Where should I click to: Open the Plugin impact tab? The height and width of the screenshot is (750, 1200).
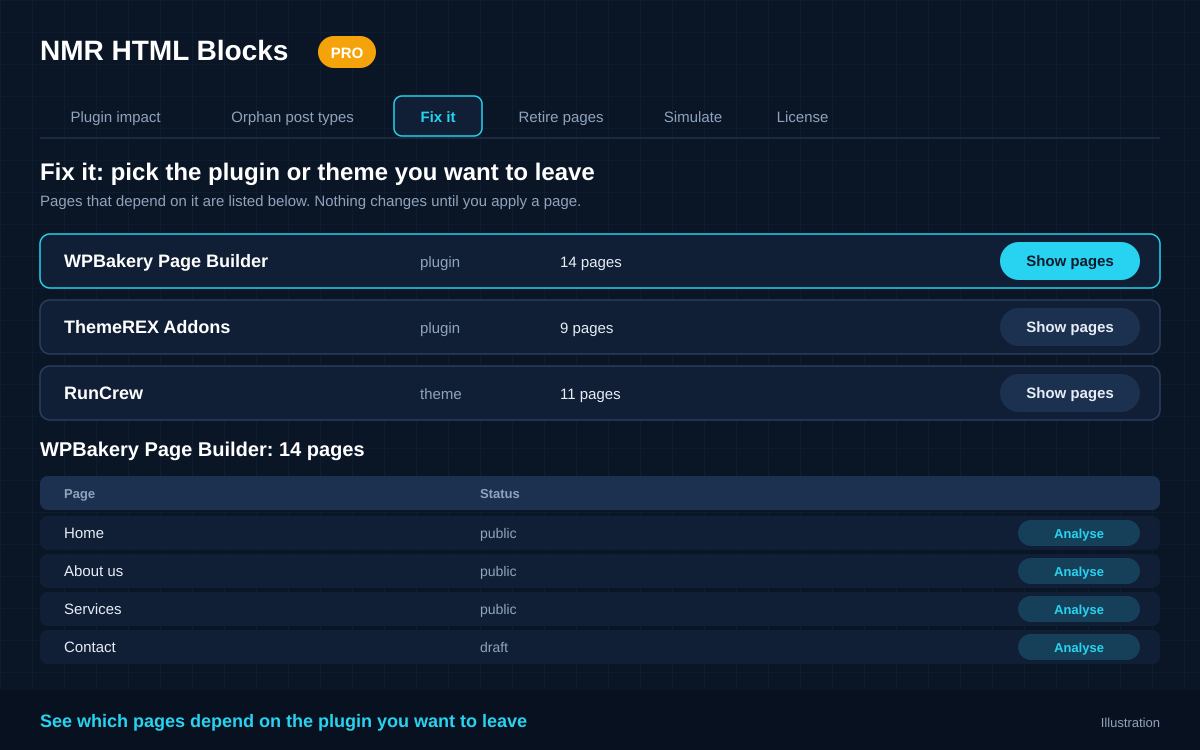tap(115, 117)
